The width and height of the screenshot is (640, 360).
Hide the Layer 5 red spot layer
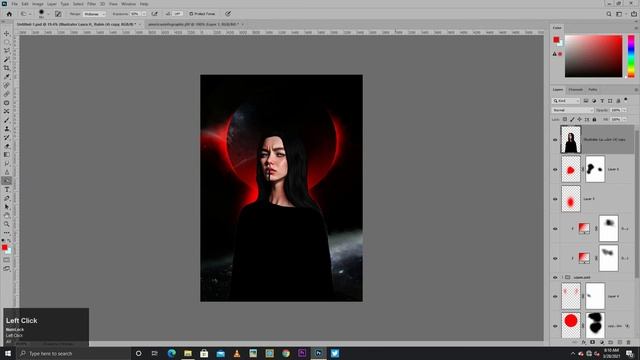(555, 199)
